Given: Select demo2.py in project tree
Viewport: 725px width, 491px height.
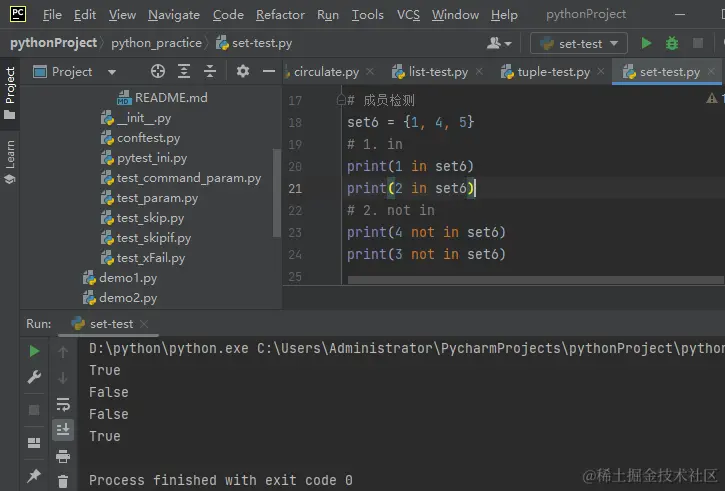Looking at the screenshot, I should pos(120,298).
